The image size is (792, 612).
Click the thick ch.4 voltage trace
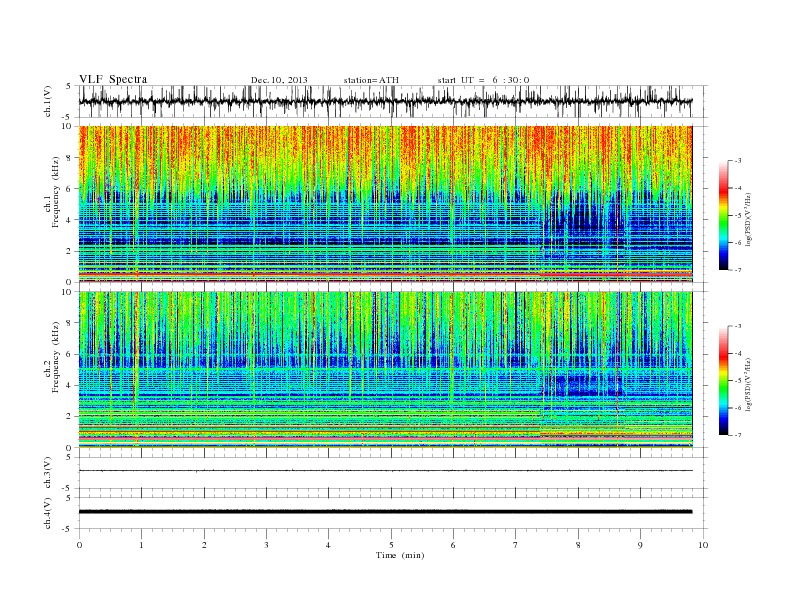pyautogui.click(x=385, y=512)
